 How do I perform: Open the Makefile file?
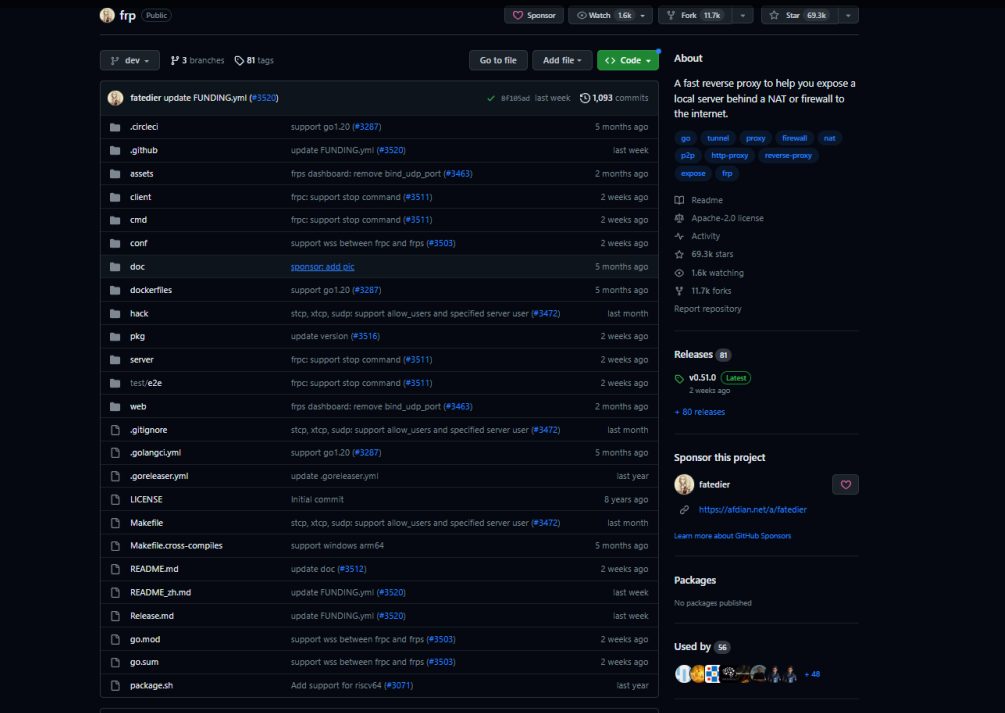point(147,523)
